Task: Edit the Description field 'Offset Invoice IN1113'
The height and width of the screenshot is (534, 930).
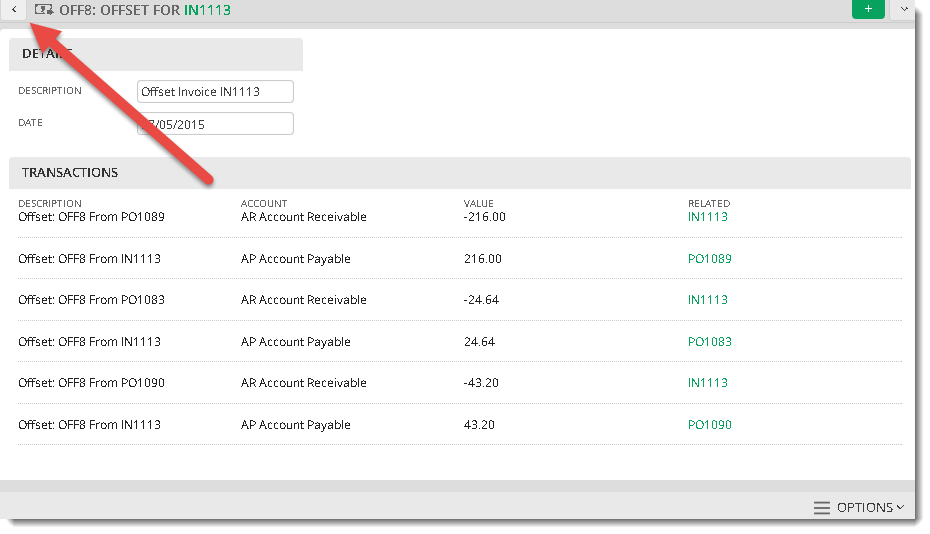Action: (x=215, y=91)
